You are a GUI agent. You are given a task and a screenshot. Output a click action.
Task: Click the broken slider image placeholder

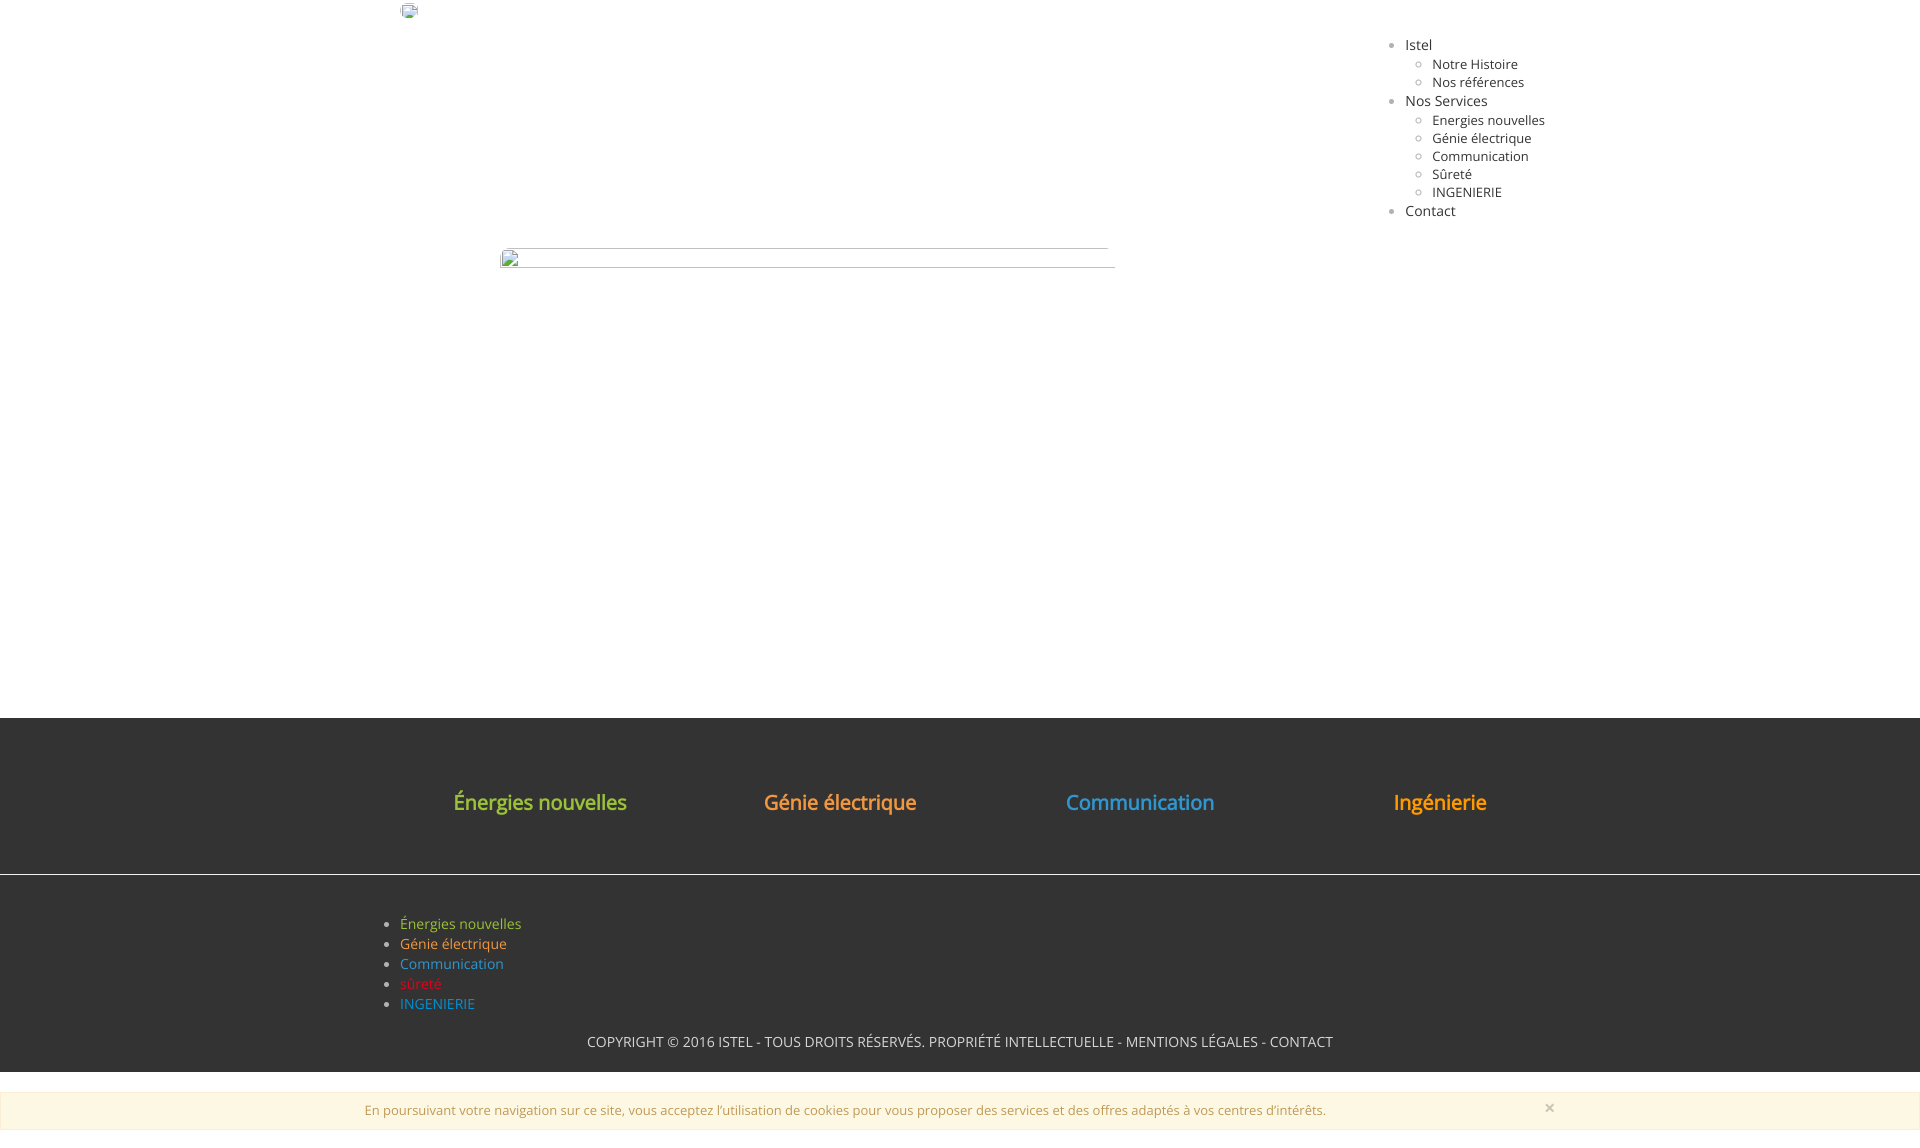(x=807, y=258)
